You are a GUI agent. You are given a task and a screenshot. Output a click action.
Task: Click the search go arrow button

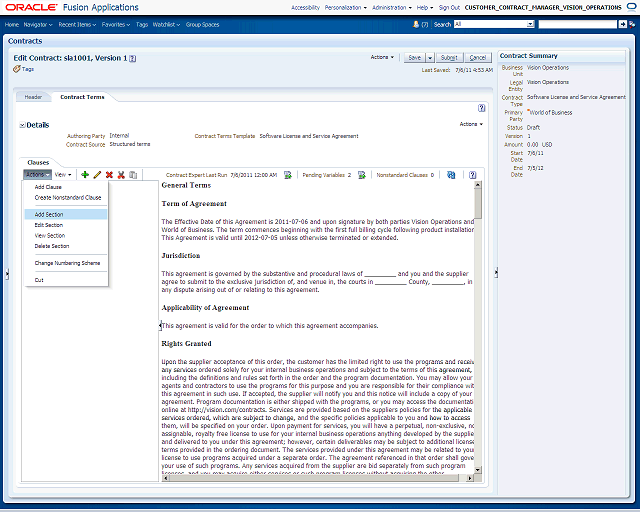click(622, 24)
